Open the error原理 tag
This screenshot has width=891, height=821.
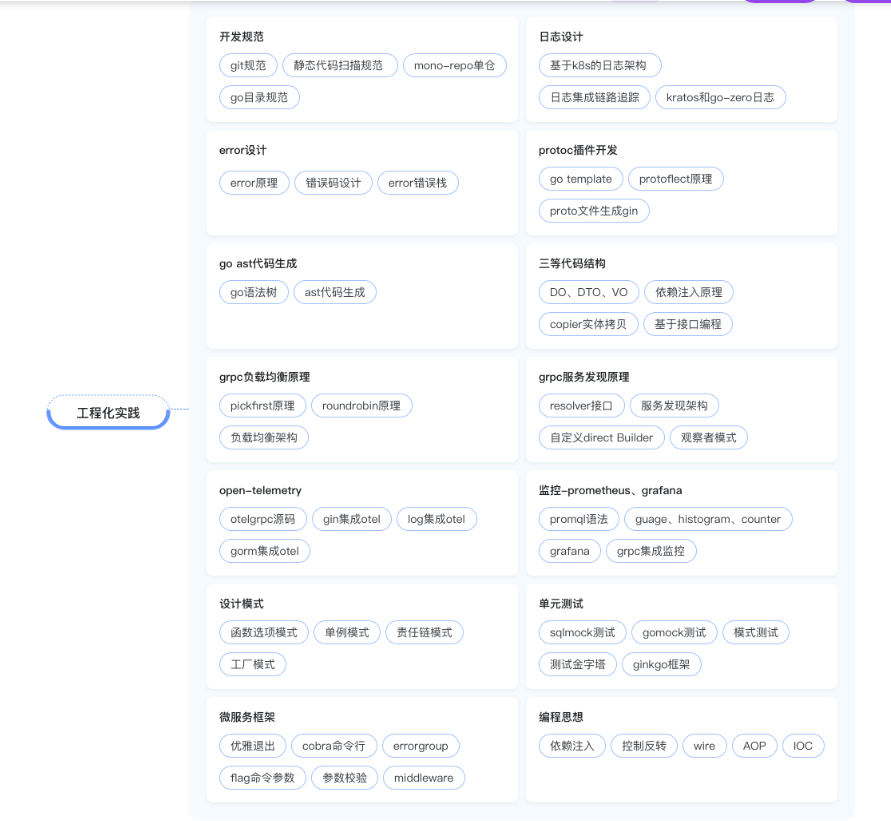[253, 182]
